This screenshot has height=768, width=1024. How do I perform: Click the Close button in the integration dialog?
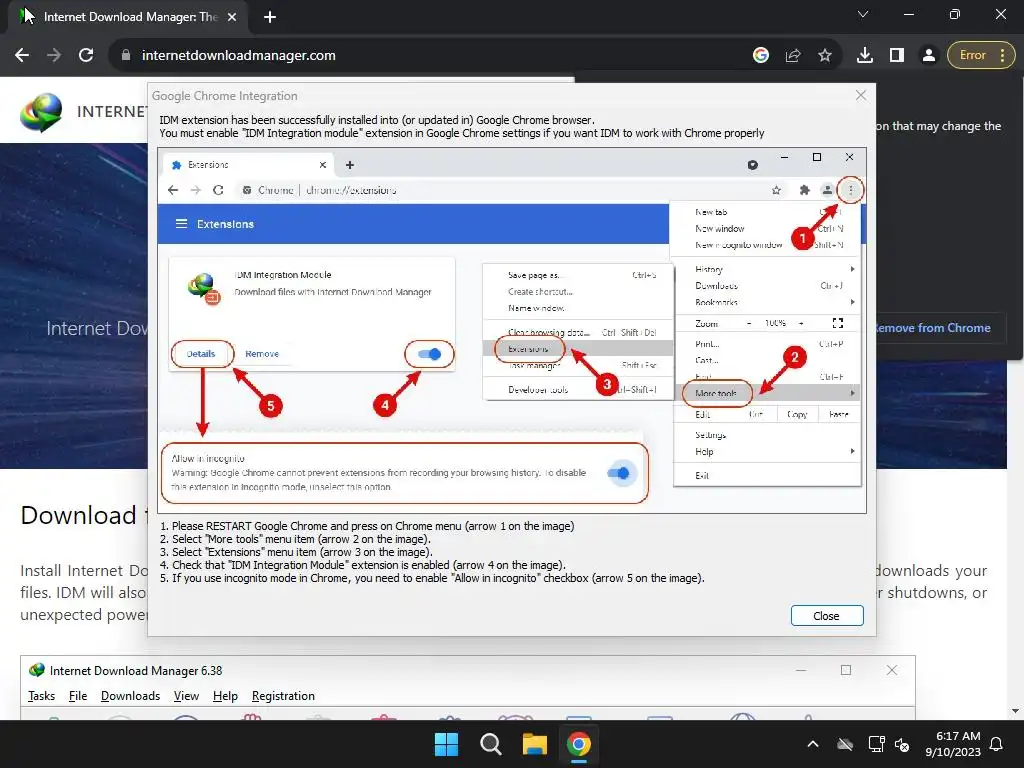[x=827, y=616]
